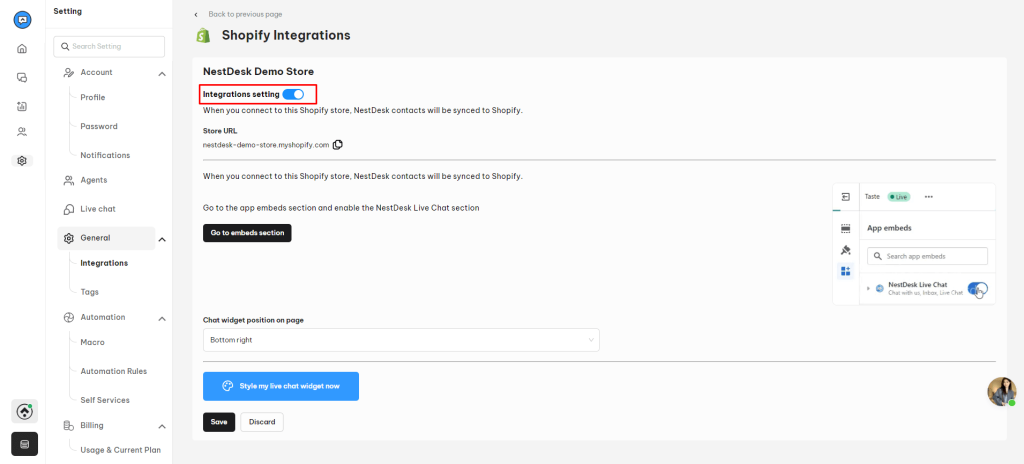Viewport: 1024px width, 464px height.
Task: Click back arrow next to Back to previous page
Action: click(x=196, y=14)
